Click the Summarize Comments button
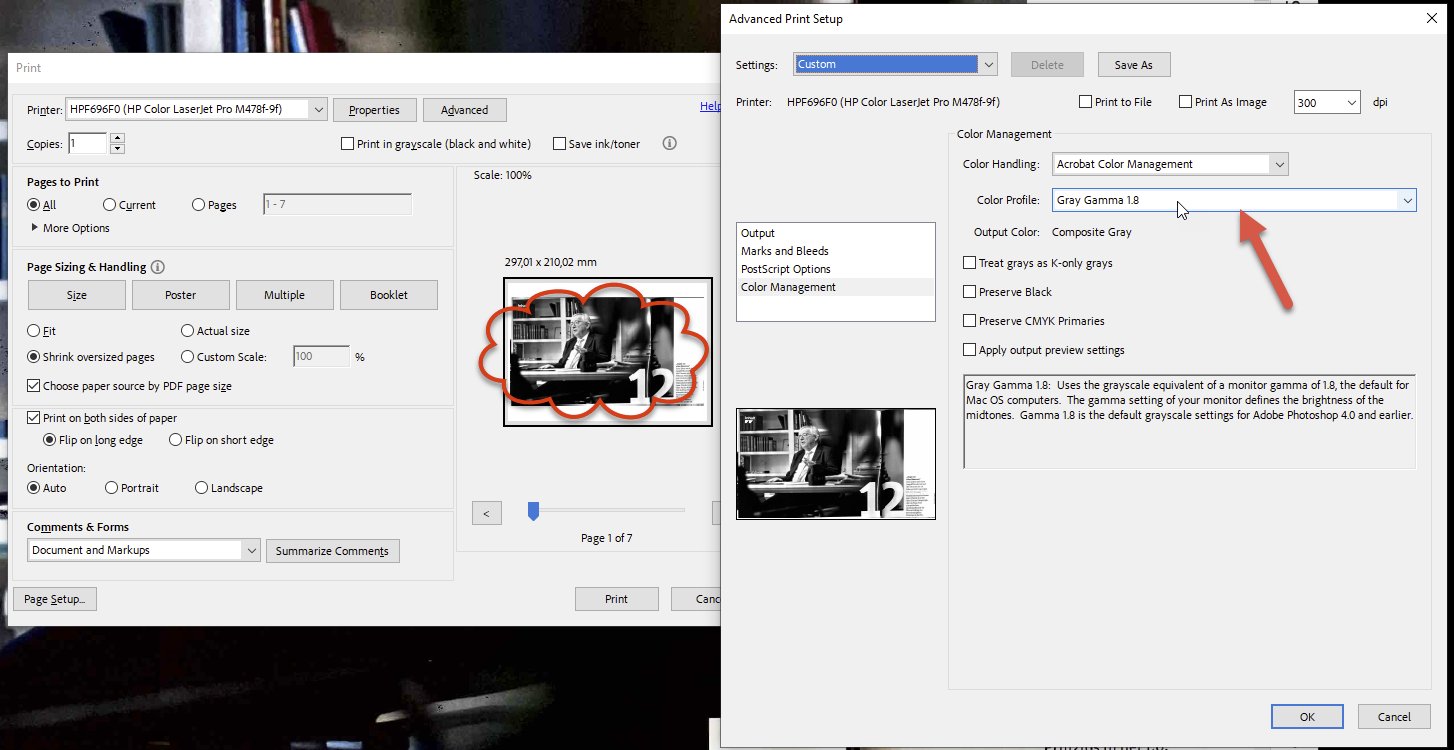 332,550
